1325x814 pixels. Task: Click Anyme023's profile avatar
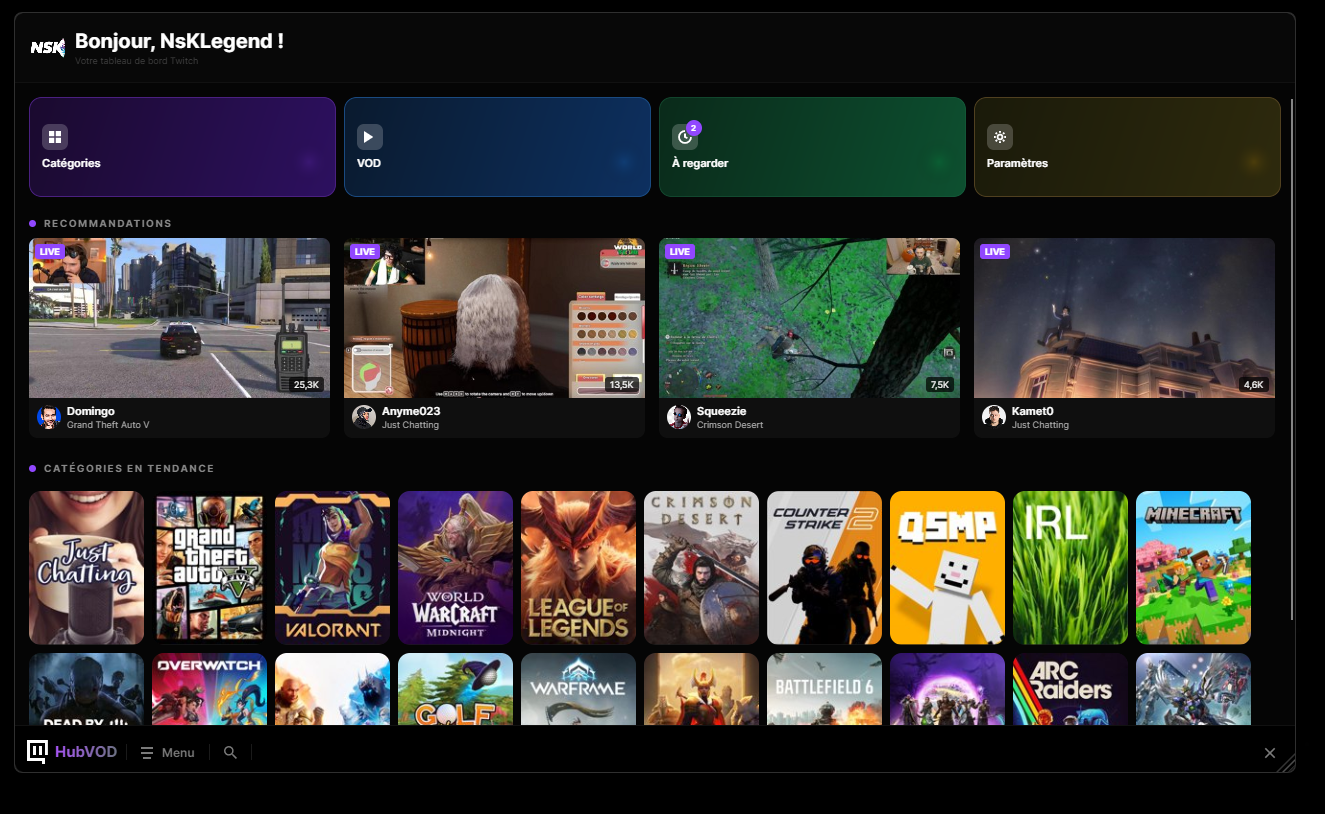(363, 417)
